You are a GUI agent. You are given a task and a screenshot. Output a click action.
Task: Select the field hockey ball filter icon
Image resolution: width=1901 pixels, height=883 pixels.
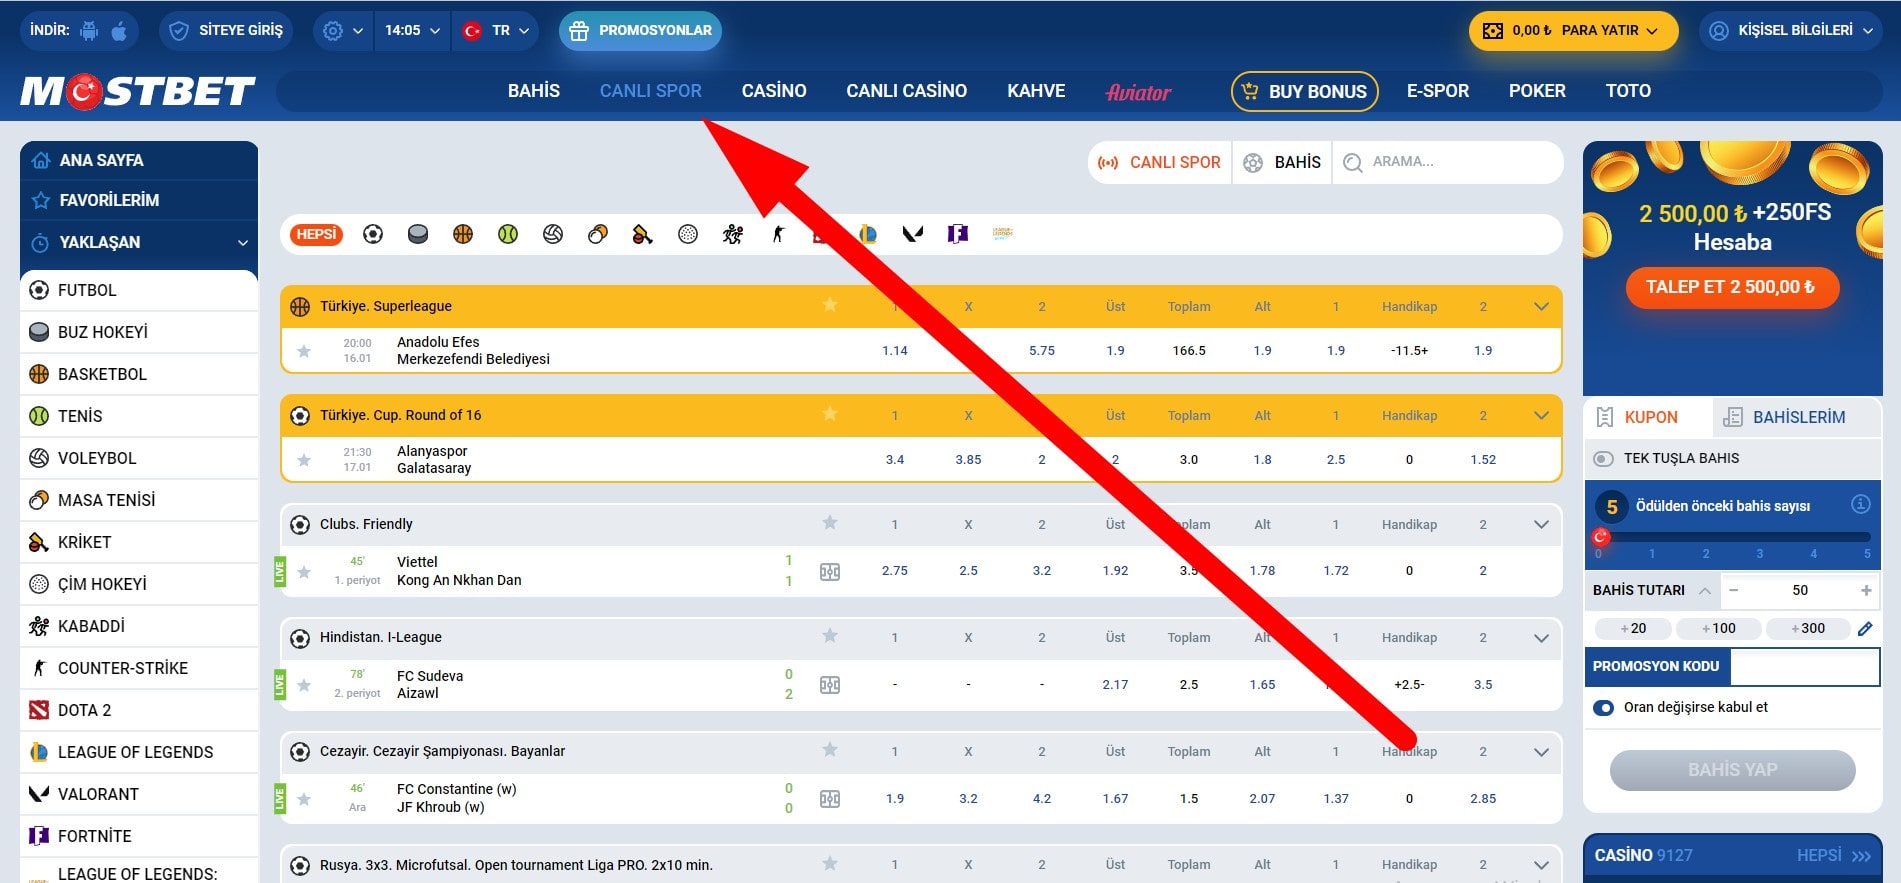click(x=688, y=234)
